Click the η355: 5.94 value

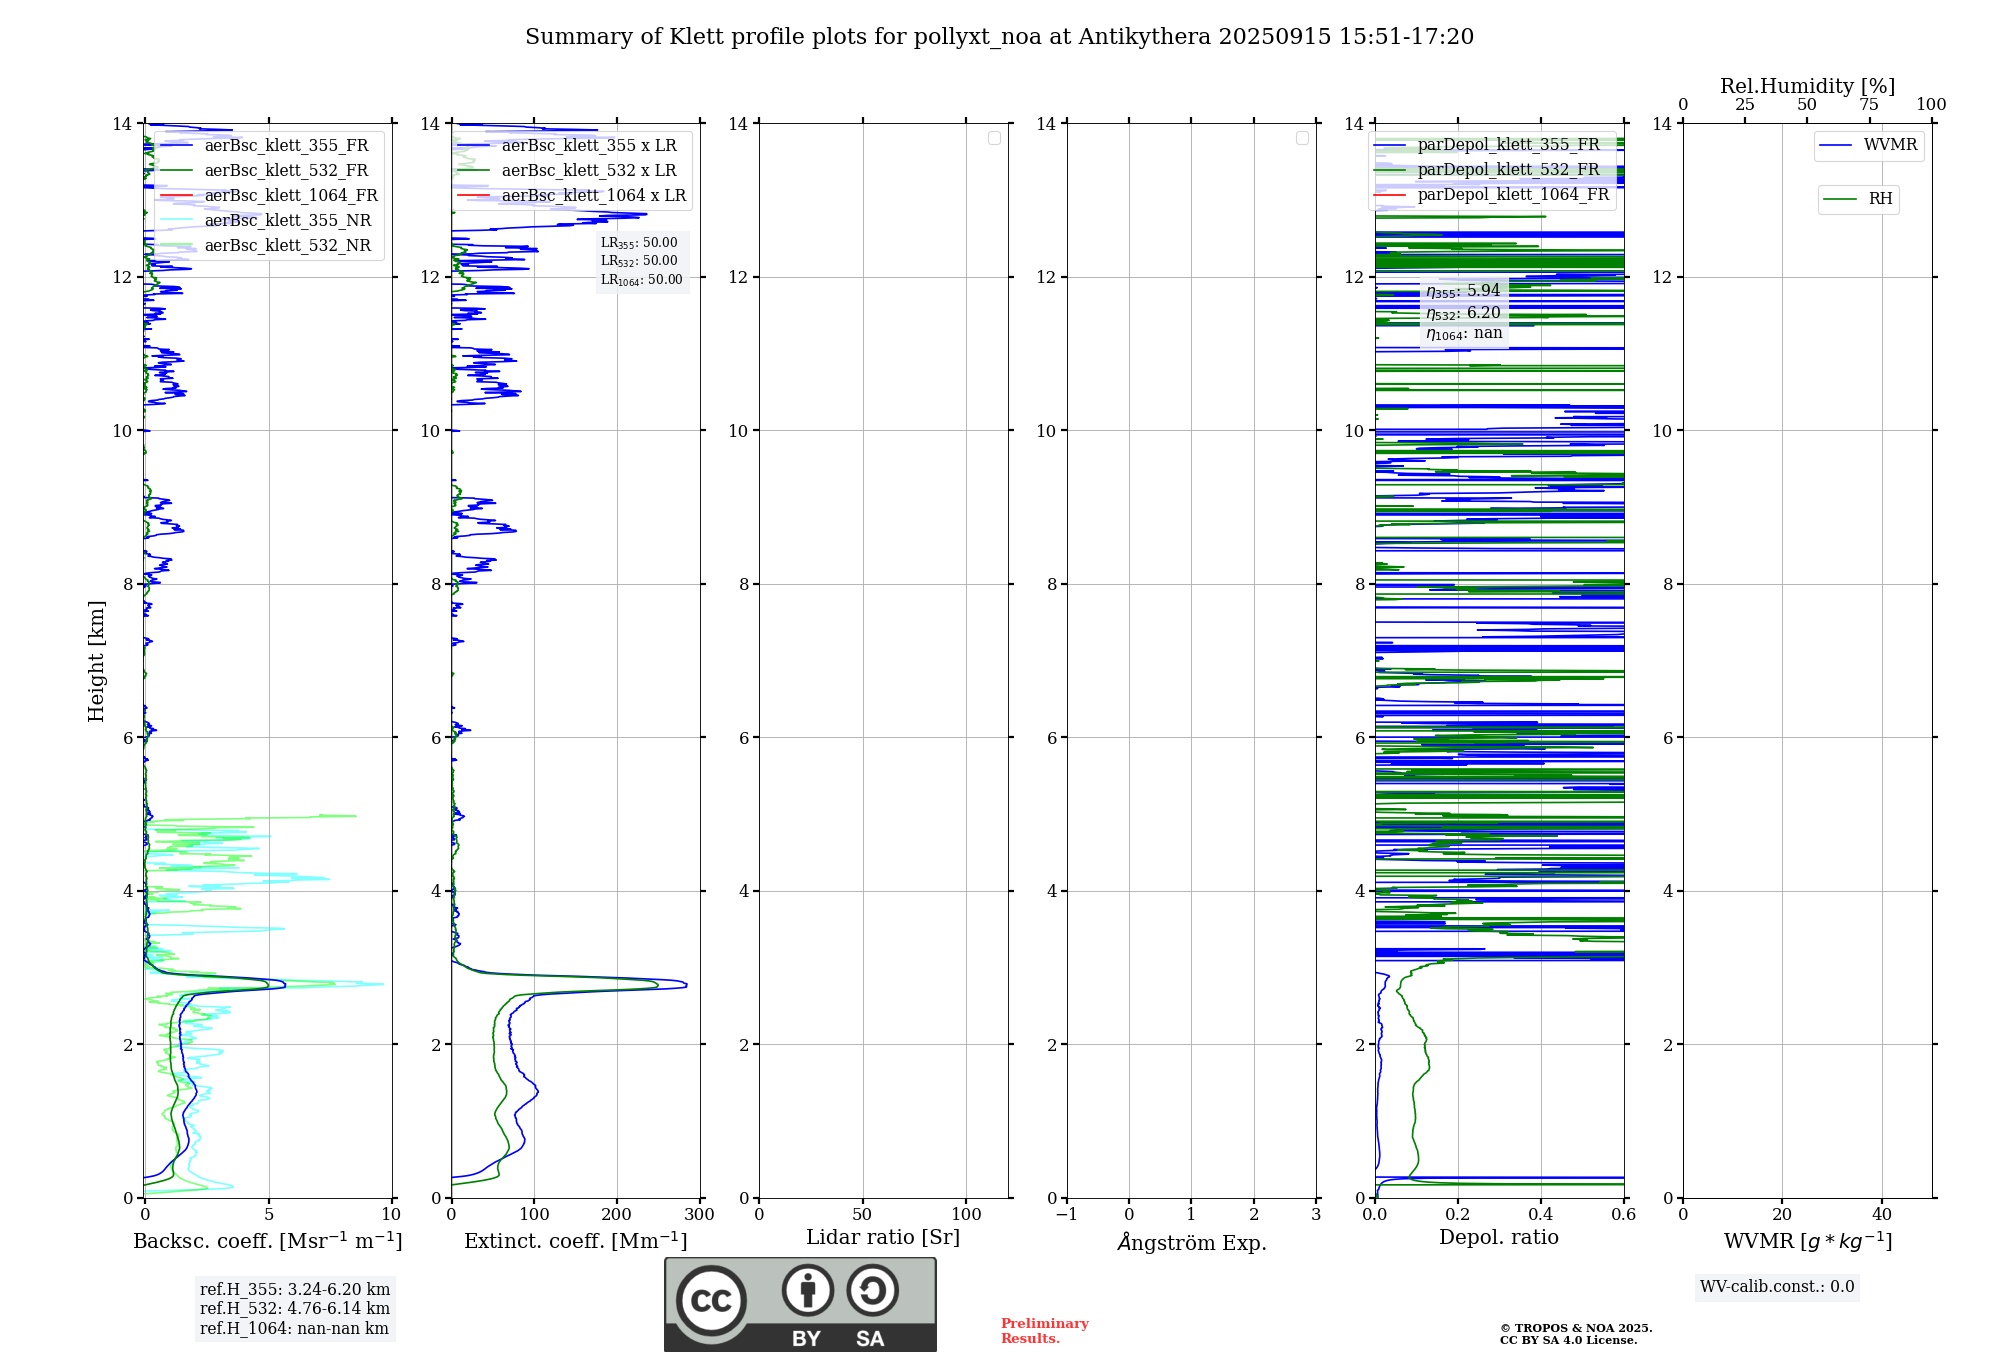[1463, 291]
